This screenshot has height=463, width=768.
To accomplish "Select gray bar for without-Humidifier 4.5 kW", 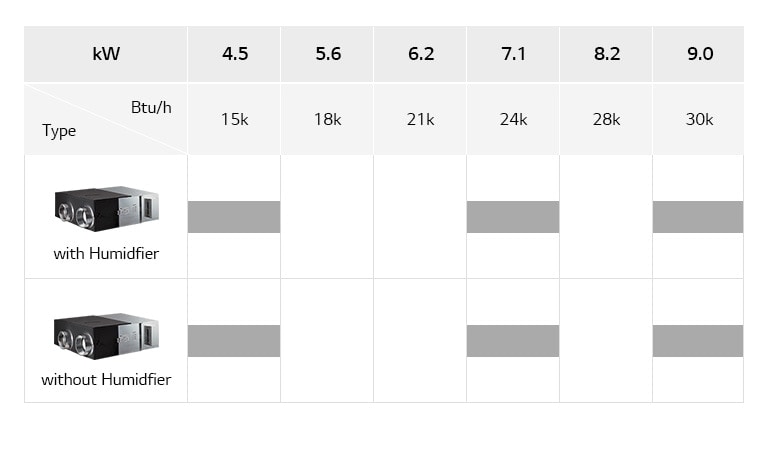I will 234,341.
